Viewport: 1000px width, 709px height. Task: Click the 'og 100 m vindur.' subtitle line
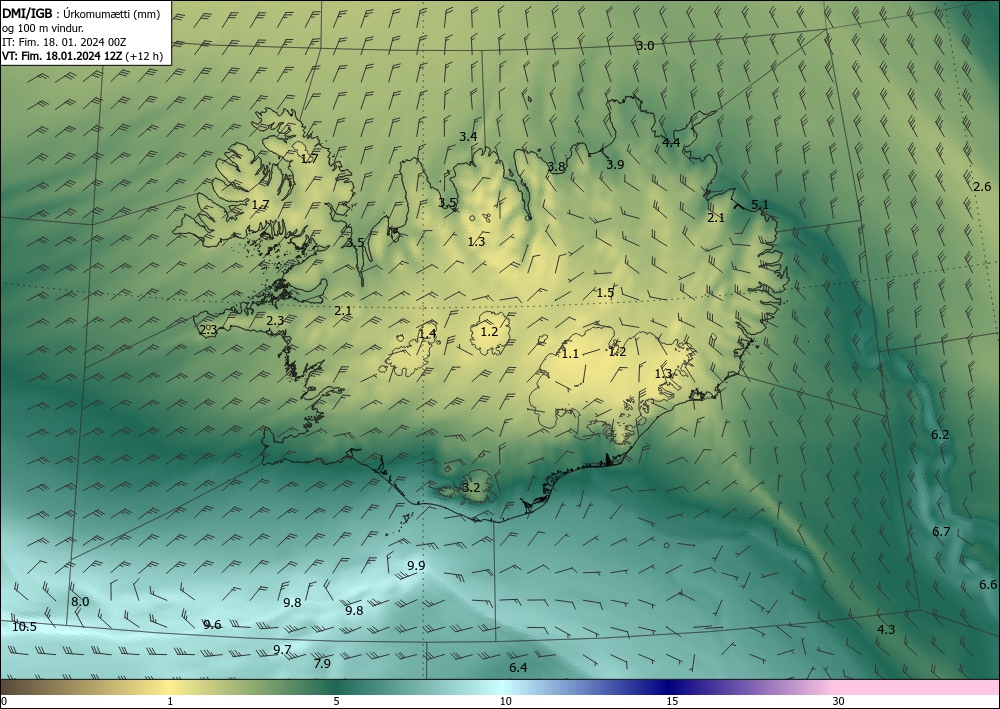(43, 27)
